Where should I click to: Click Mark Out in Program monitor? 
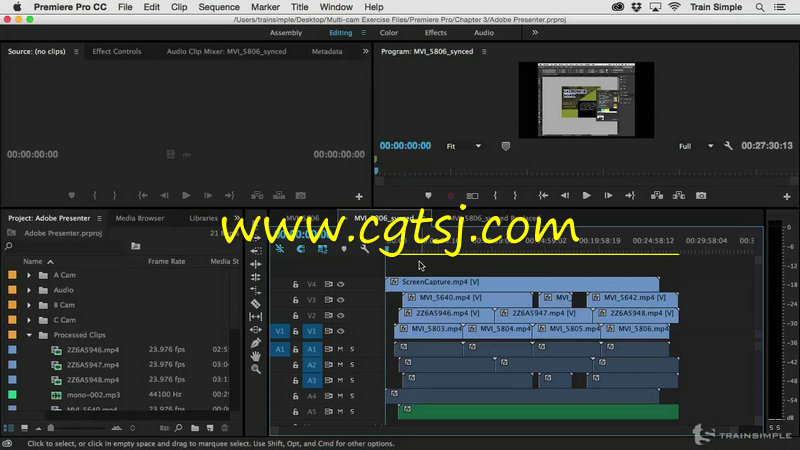[x=515, y=195]
